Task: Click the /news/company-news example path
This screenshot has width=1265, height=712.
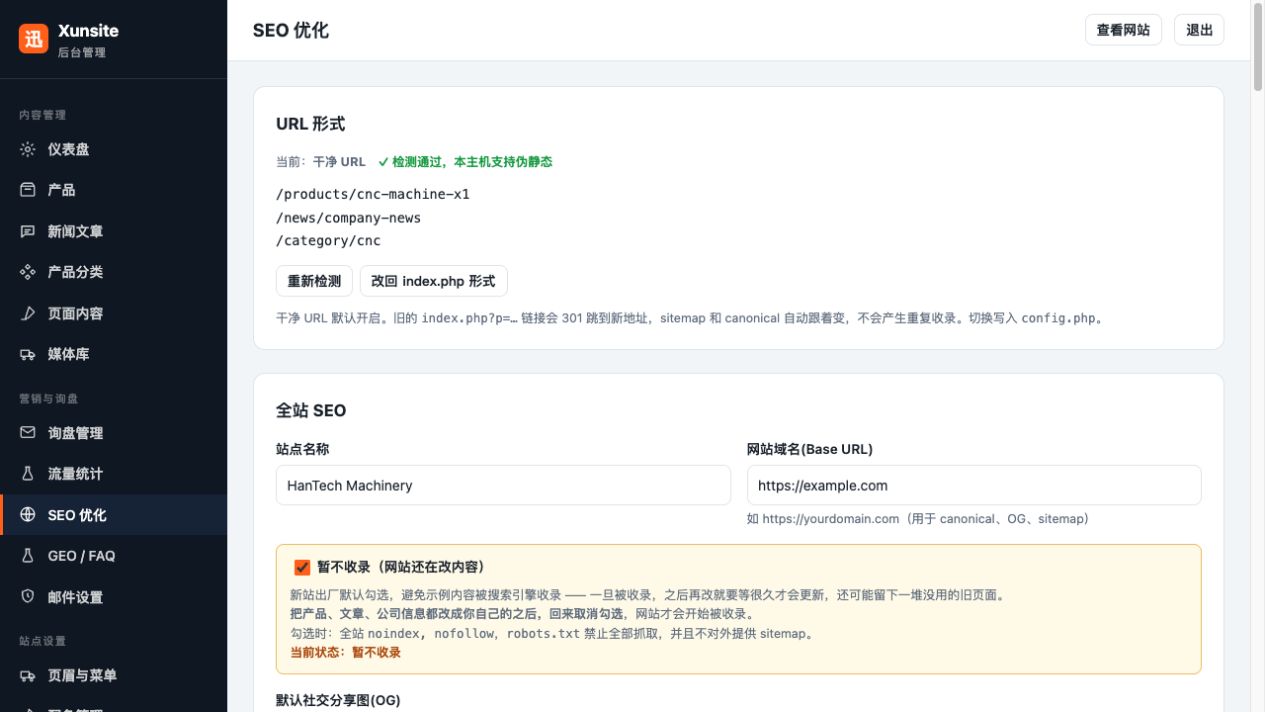Action: click(348, 217)
